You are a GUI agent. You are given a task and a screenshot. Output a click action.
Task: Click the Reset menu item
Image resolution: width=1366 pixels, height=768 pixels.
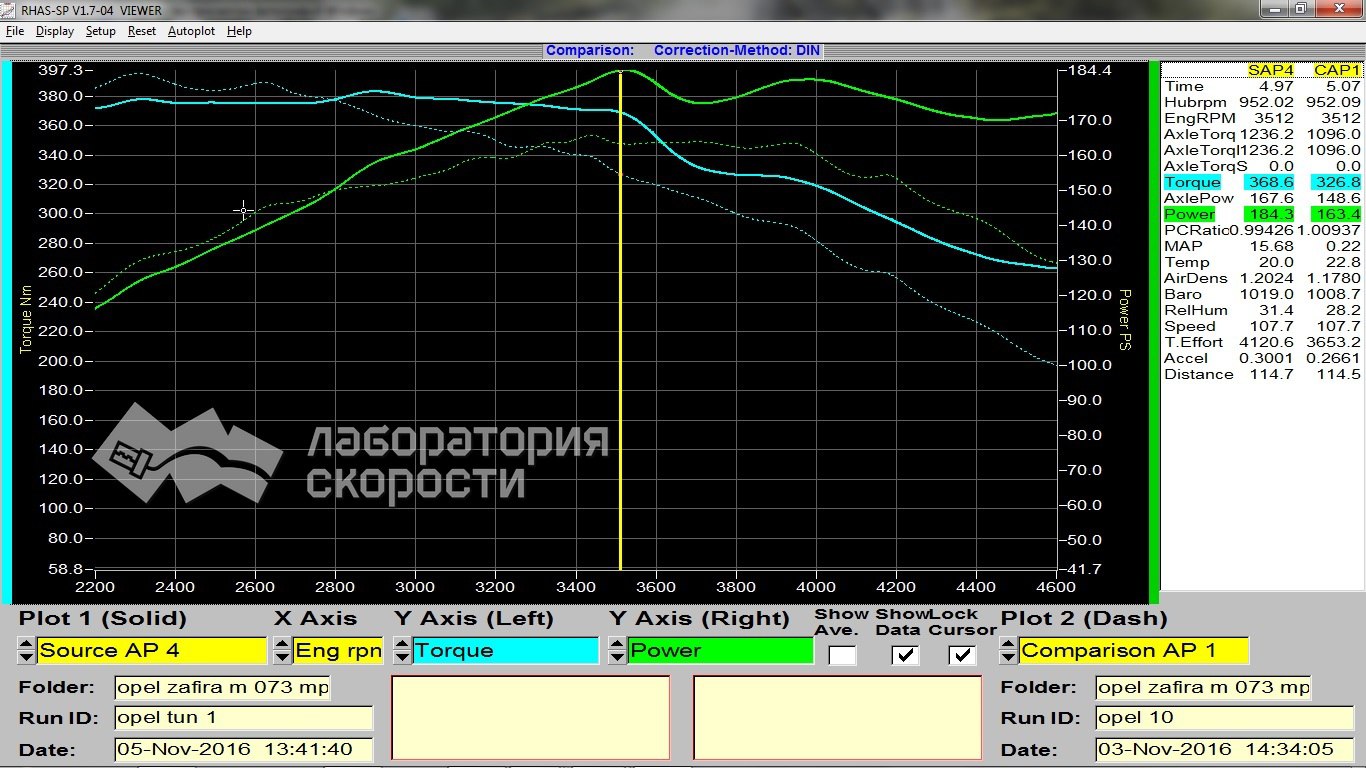pos(141,31)
